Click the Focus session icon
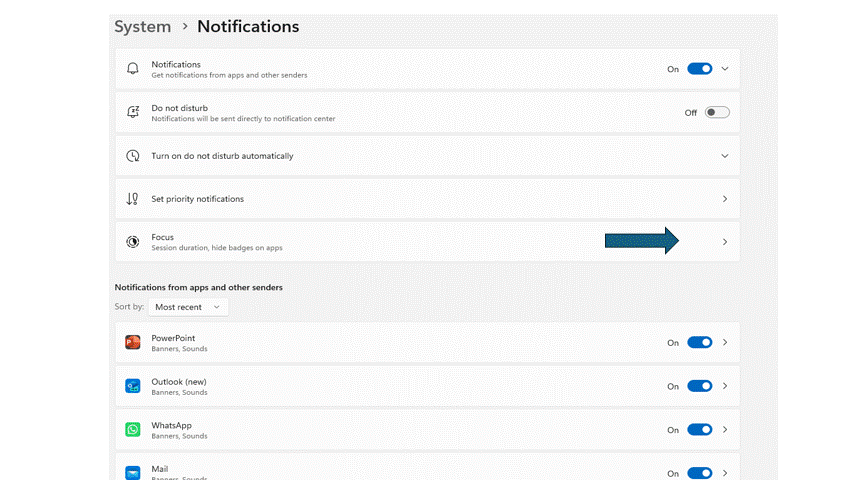 pyautogui.click(x=133, y=242)
